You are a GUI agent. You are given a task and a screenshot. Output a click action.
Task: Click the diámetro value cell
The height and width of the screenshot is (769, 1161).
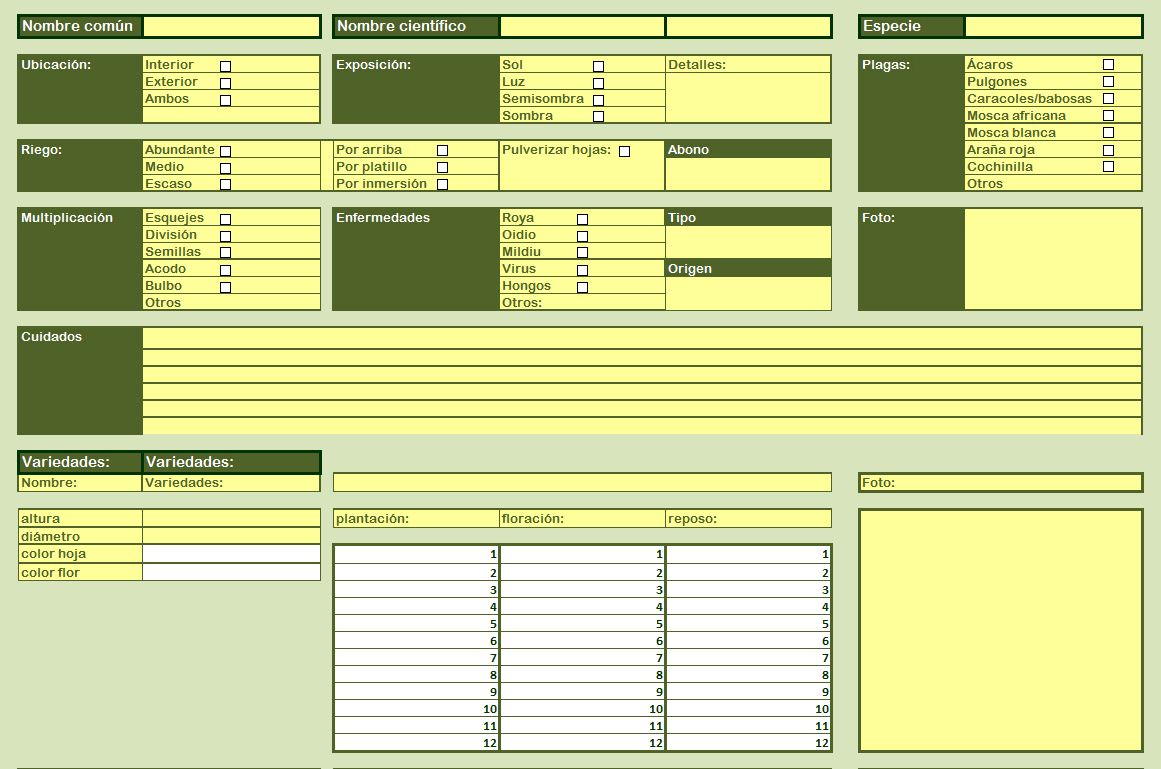coord(231,536)
